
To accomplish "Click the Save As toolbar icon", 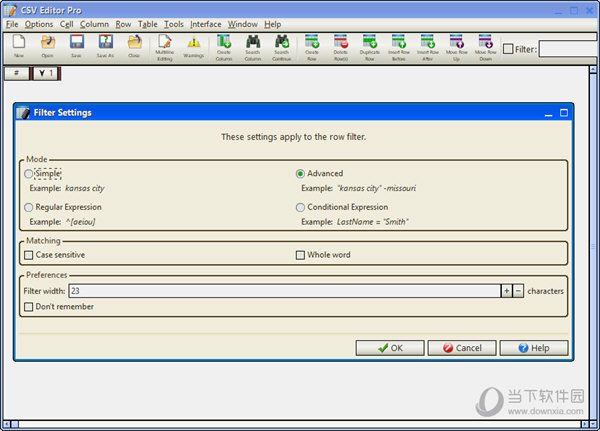I will [106, 46].
